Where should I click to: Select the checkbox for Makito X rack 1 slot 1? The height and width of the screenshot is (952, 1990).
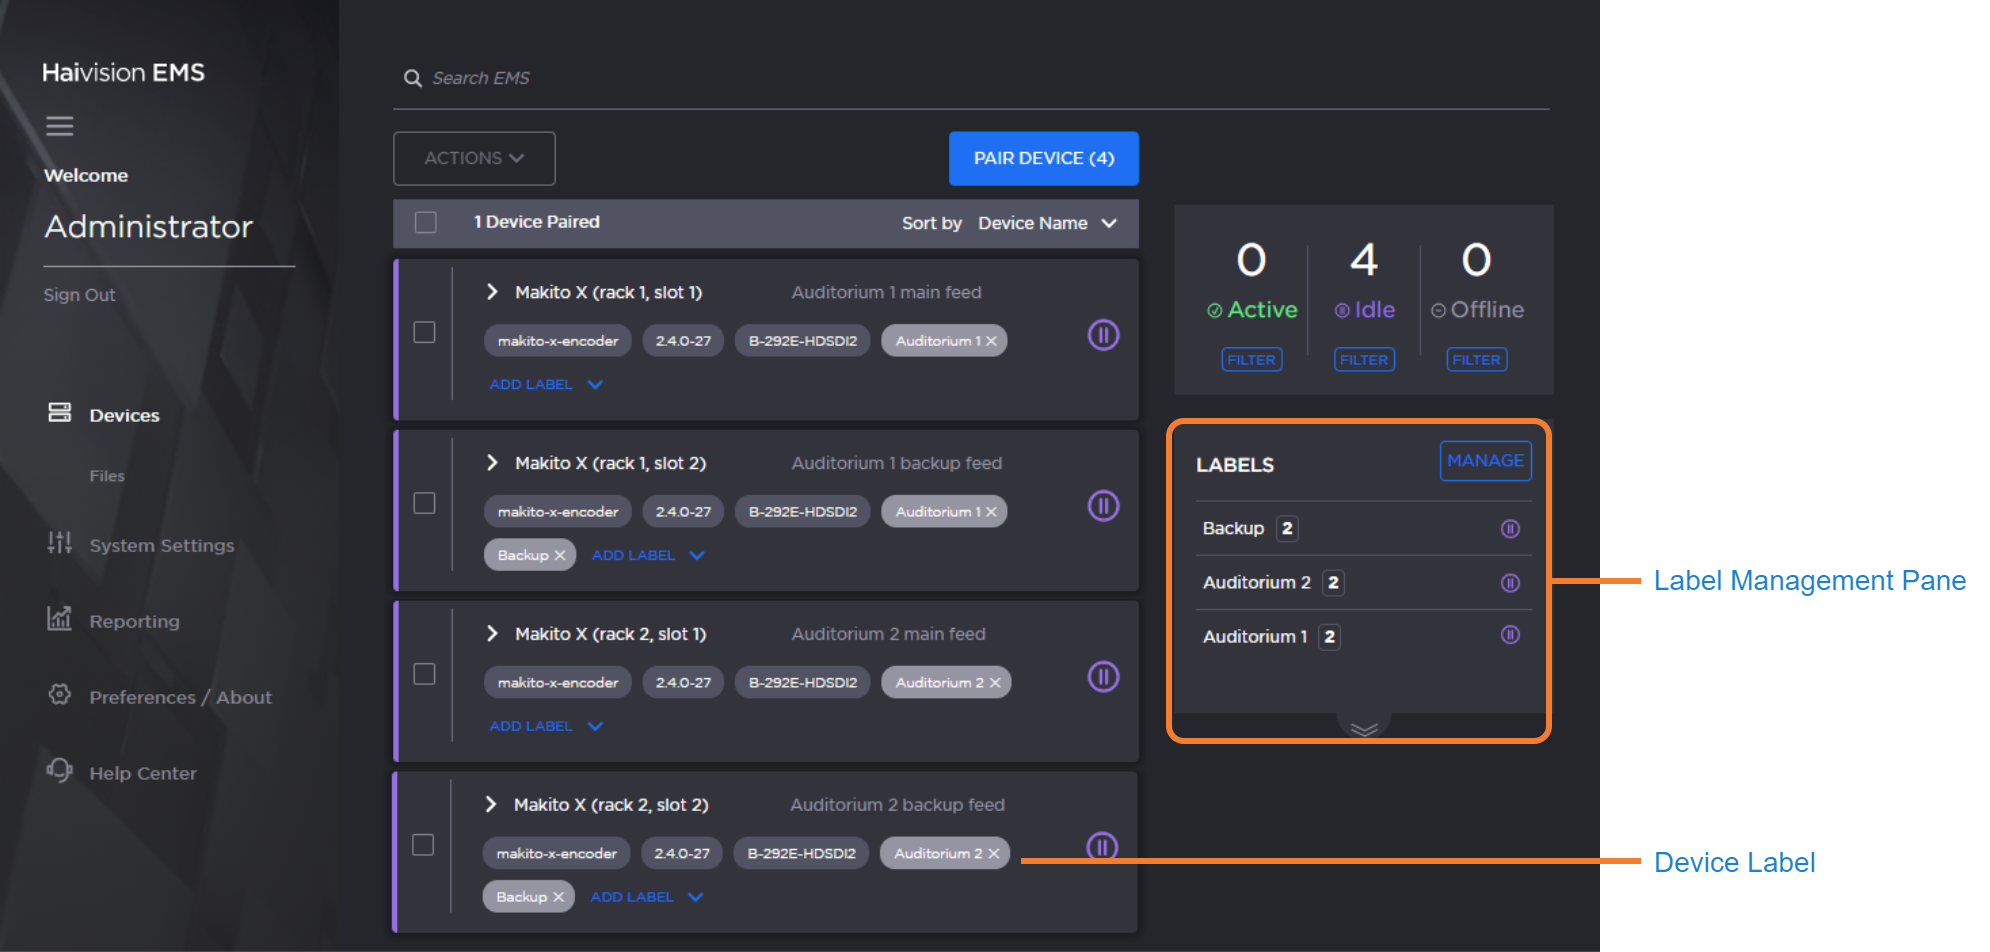coord(425,332)
